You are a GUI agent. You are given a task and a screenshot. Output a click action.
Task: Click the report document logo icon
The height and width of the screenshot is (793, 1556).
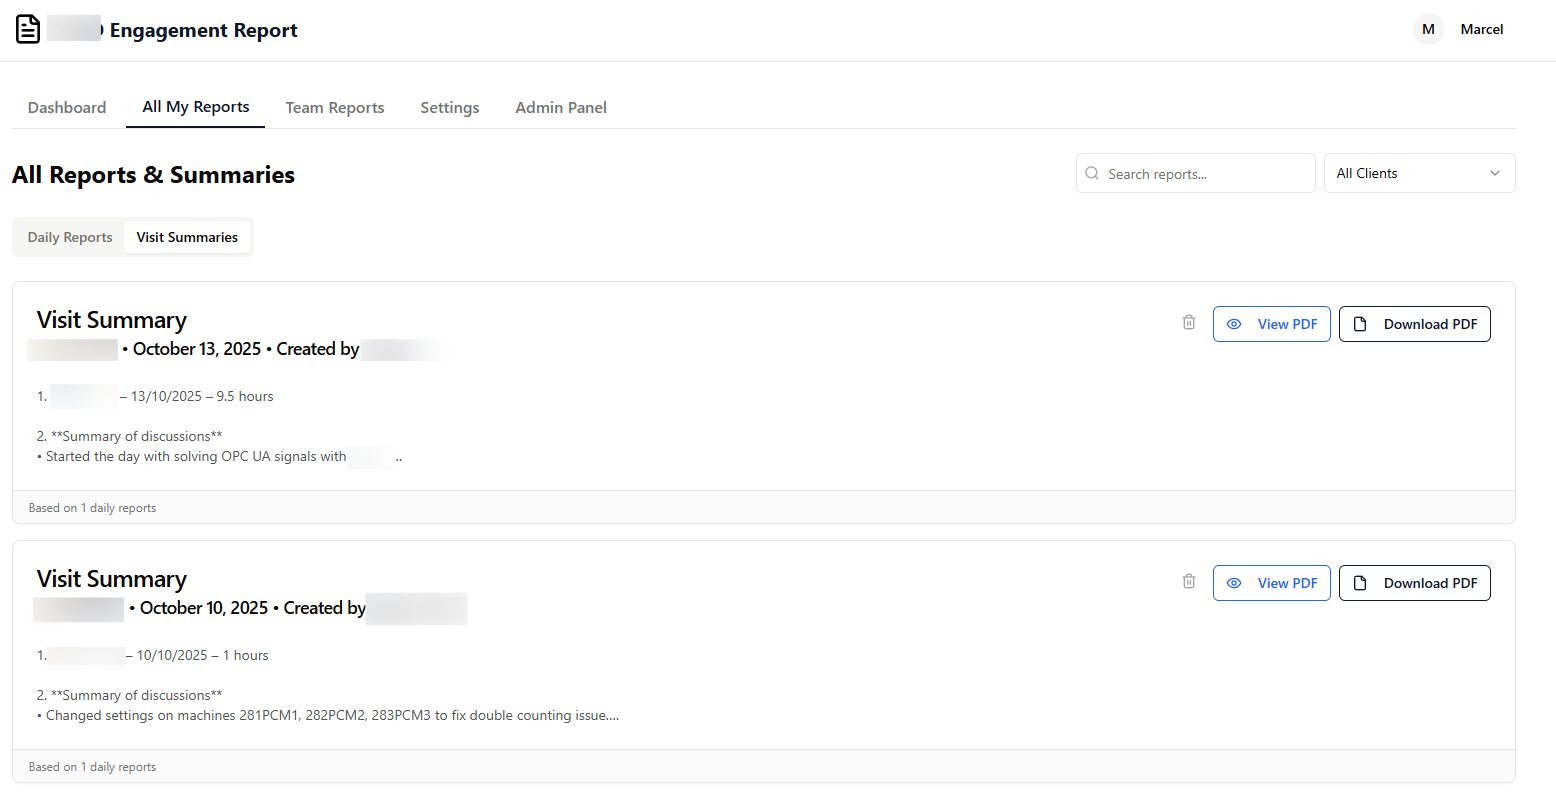[28, 30]
